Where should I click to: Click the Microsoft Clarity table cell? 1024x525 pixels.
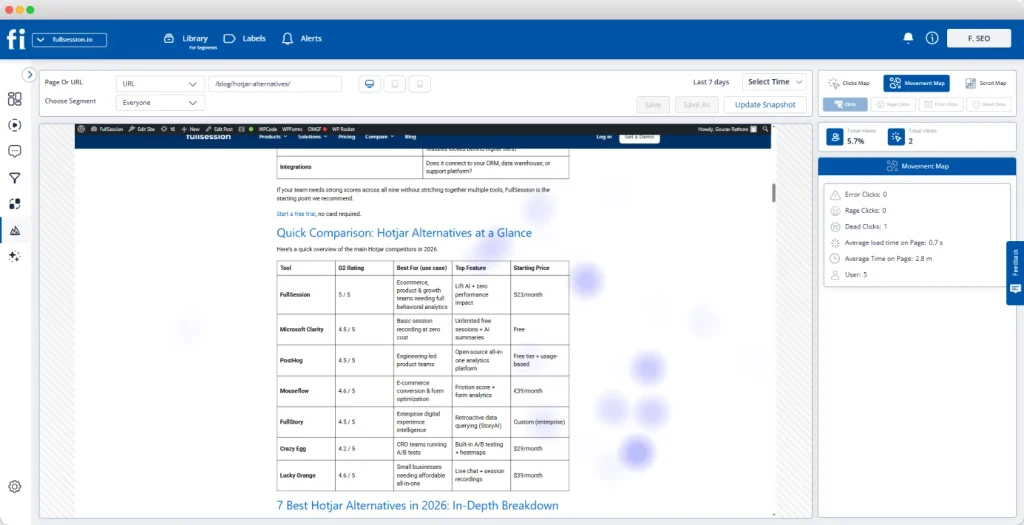point(306,329)
